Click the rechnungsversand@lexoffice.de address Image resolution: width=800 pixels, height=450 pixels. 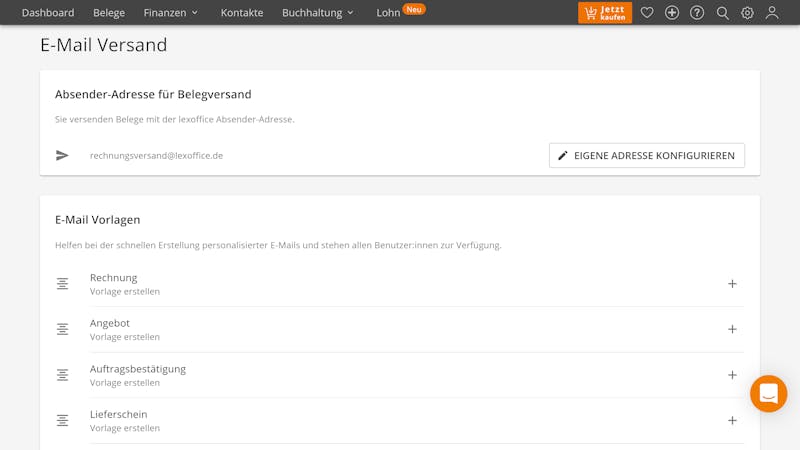(156, 156)
